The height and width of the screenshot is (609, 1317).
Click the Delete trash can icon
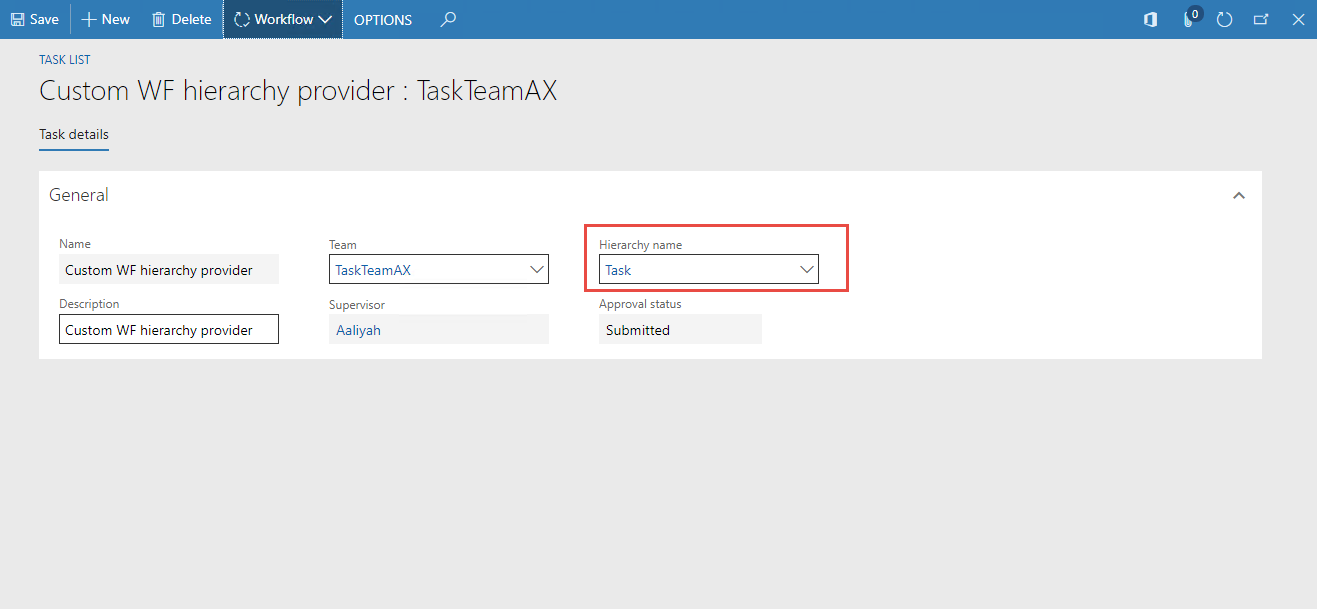point(160,19)
